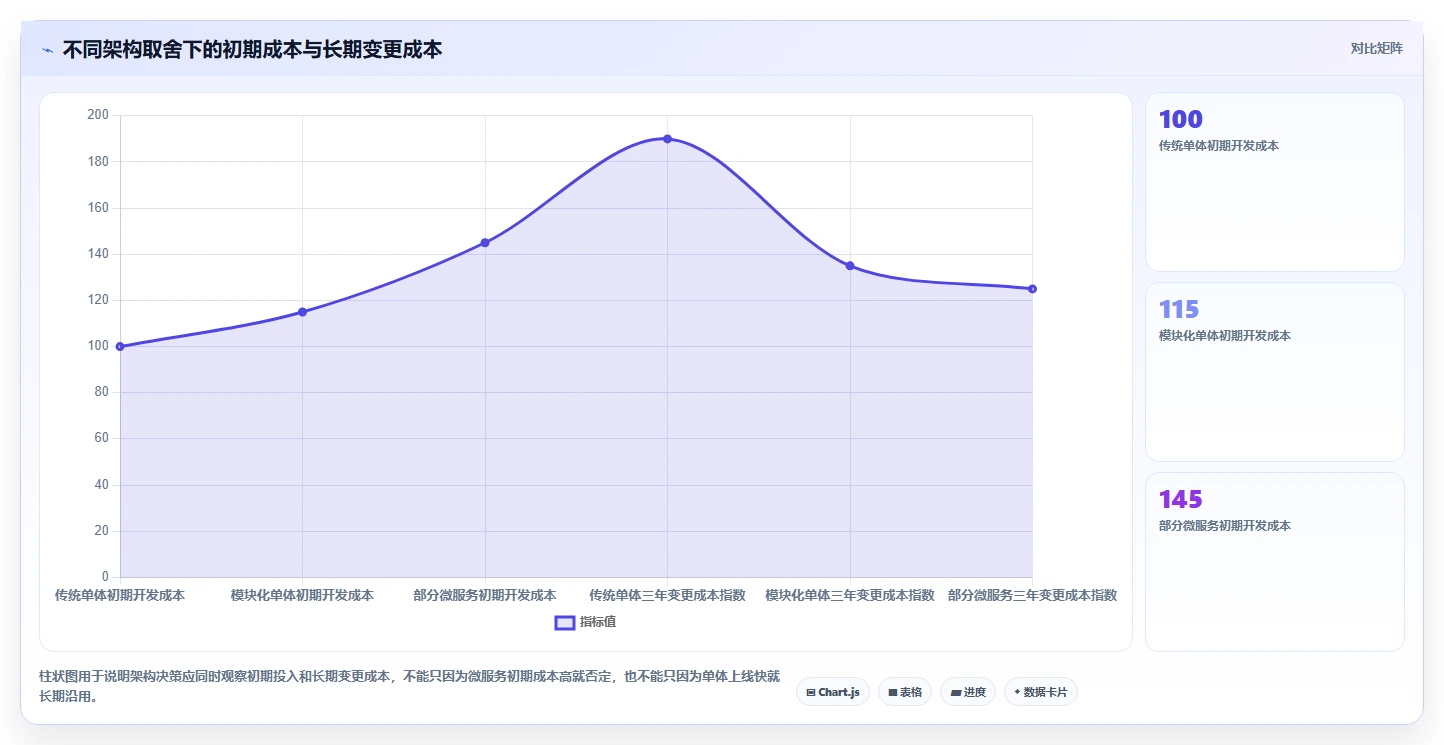
Task: Toggle the 指标值 legend item
Action: click(x=585, y=622)
